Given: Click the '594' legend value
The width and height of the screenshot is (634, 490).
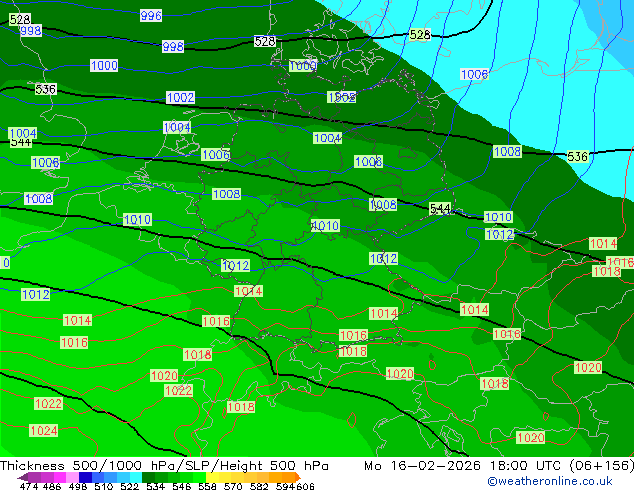Looking at the screenshot, I should point(285,486).
